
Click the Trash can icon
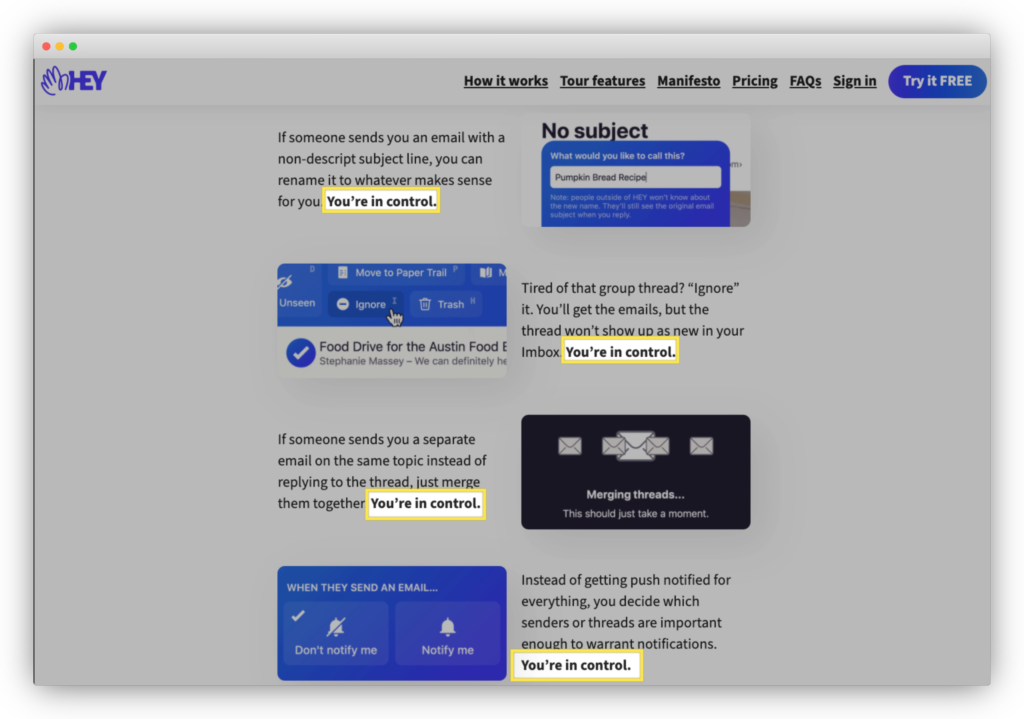click(425, 304)
